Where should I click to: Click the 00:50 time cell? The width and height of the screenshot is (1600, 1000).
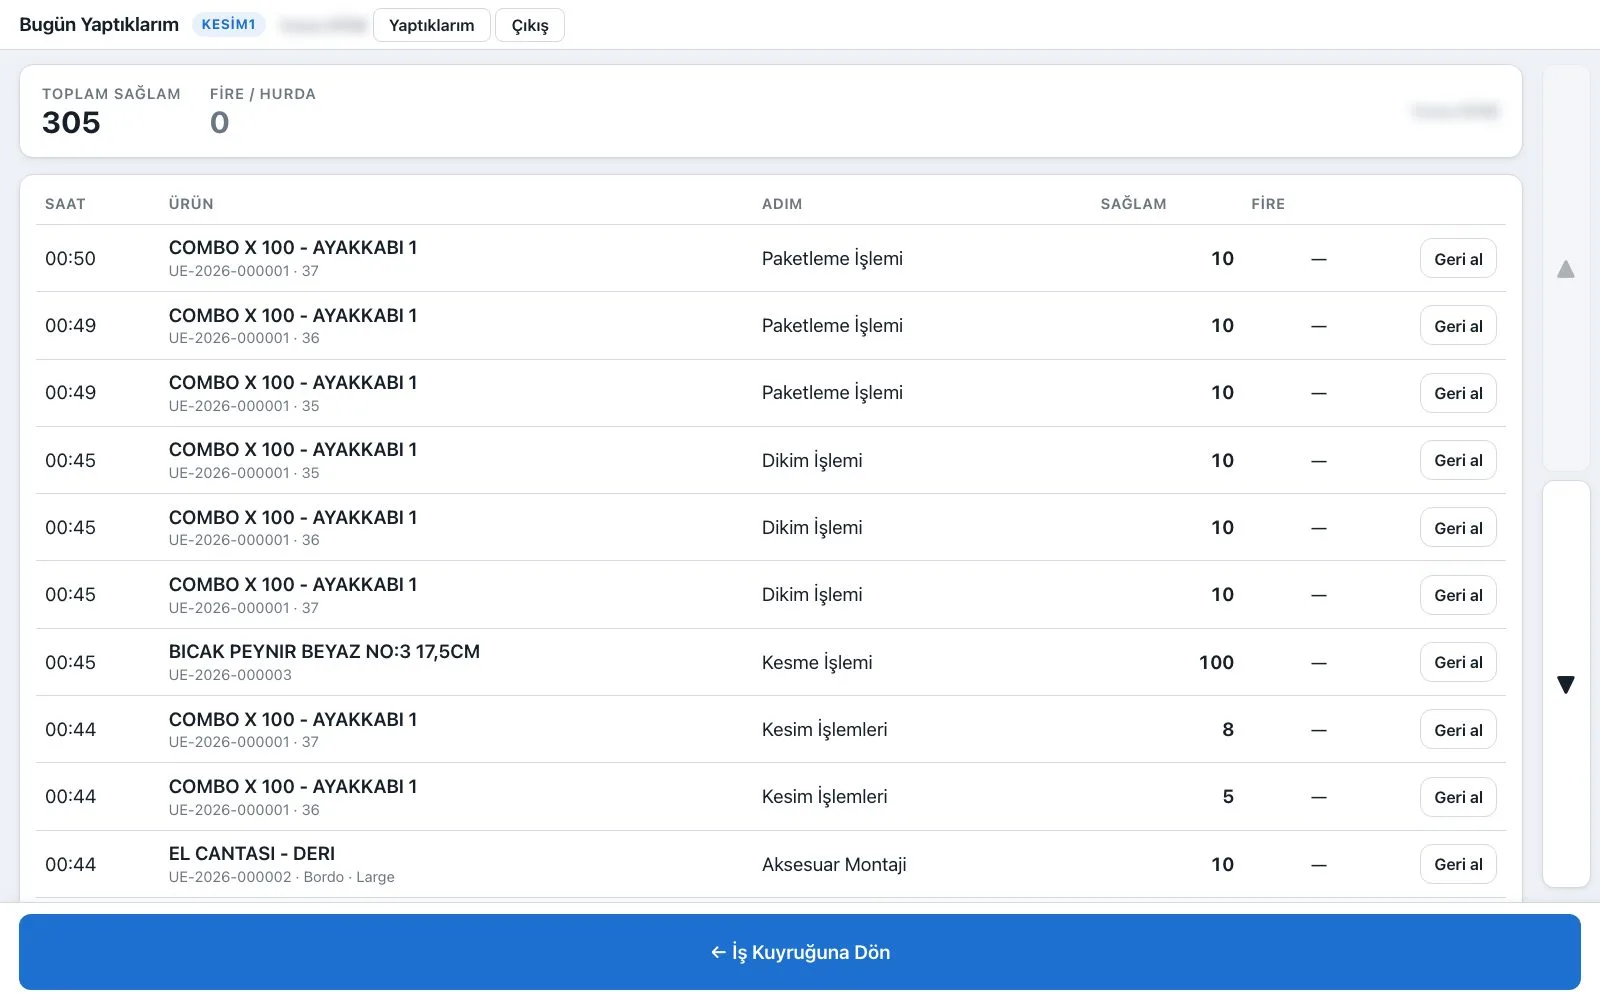pos(70,258)
